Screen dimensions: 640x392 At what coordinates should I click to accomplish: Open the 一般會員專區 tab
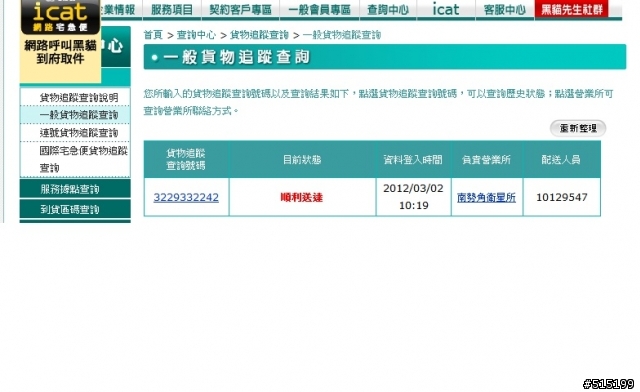tap(319, 9)
